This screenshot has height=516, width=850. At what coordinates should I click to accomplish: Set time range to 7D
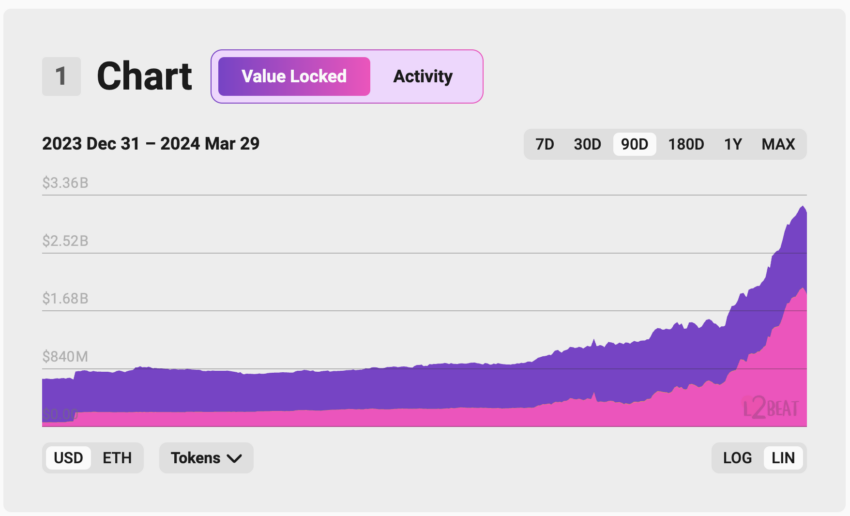point(545,144)
